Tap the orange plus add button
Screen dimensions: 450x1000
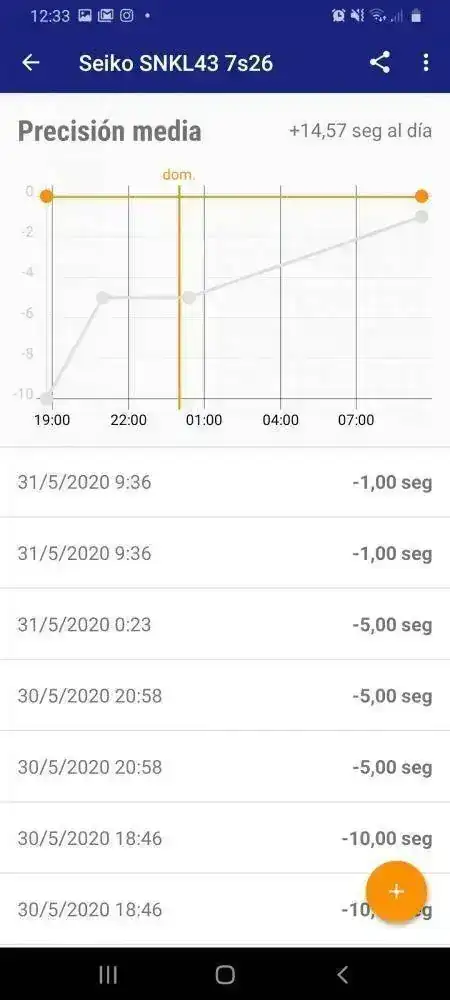(396, 891)
